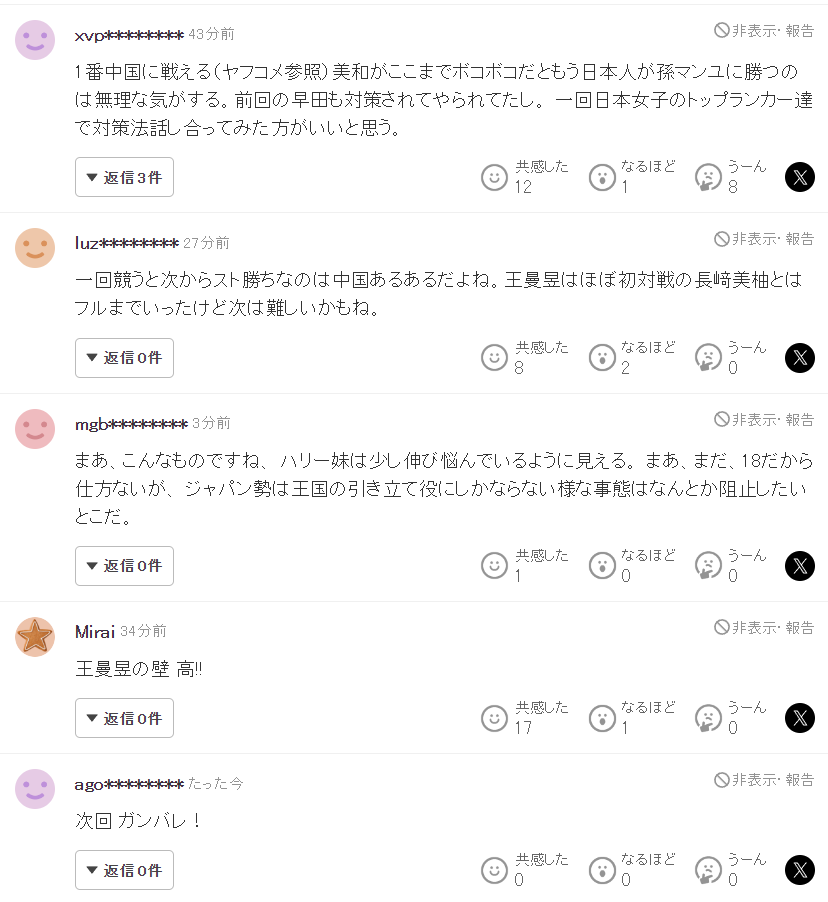Expand 返信0件 under ago comment
This screenshot has width=828, height=902.
coord(124,870)
